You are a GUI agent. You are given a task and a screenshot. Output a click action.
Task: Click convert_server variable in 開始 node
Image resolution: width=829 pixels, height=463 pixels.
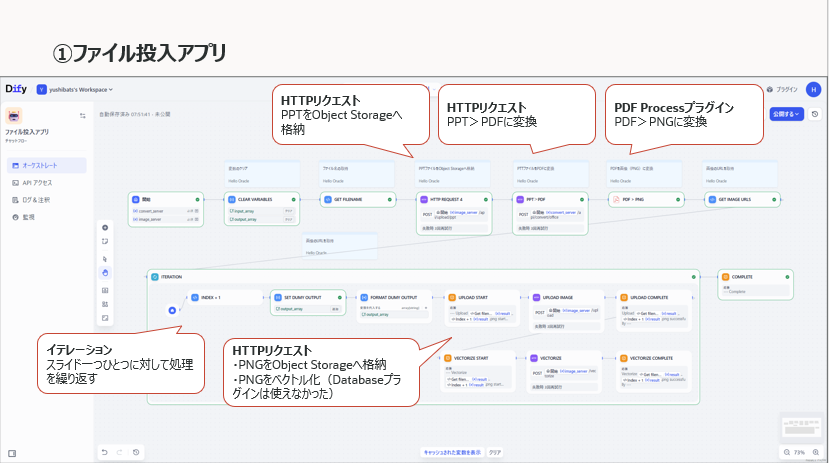165,211
